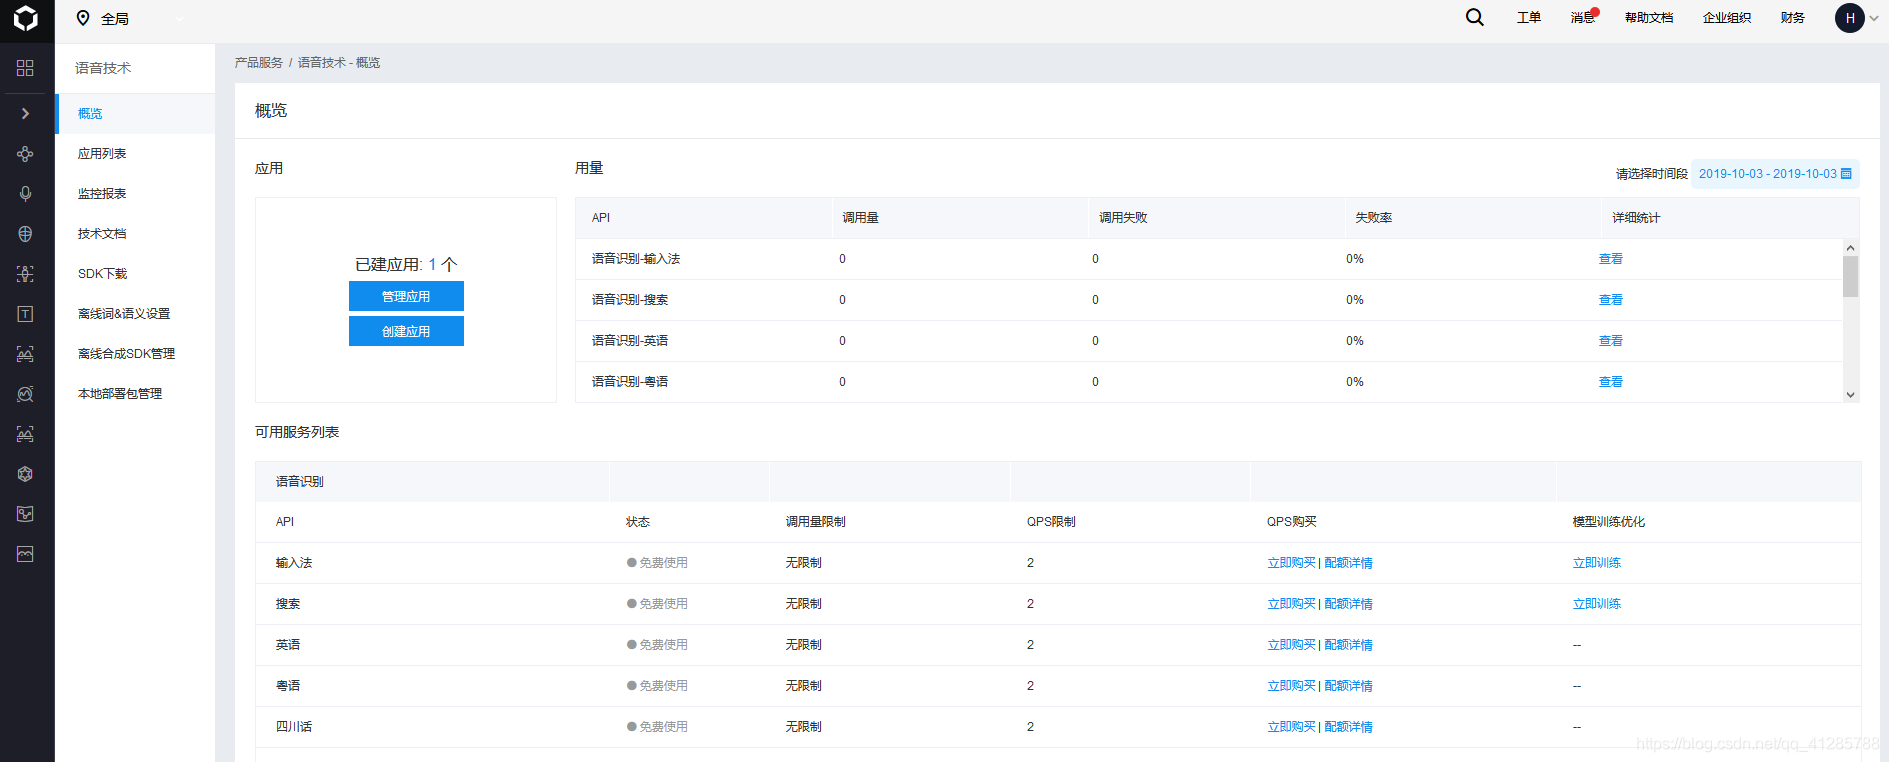Open the hexagonal cube icon in sidebar
1889x762 pixels.
point(26,474)
